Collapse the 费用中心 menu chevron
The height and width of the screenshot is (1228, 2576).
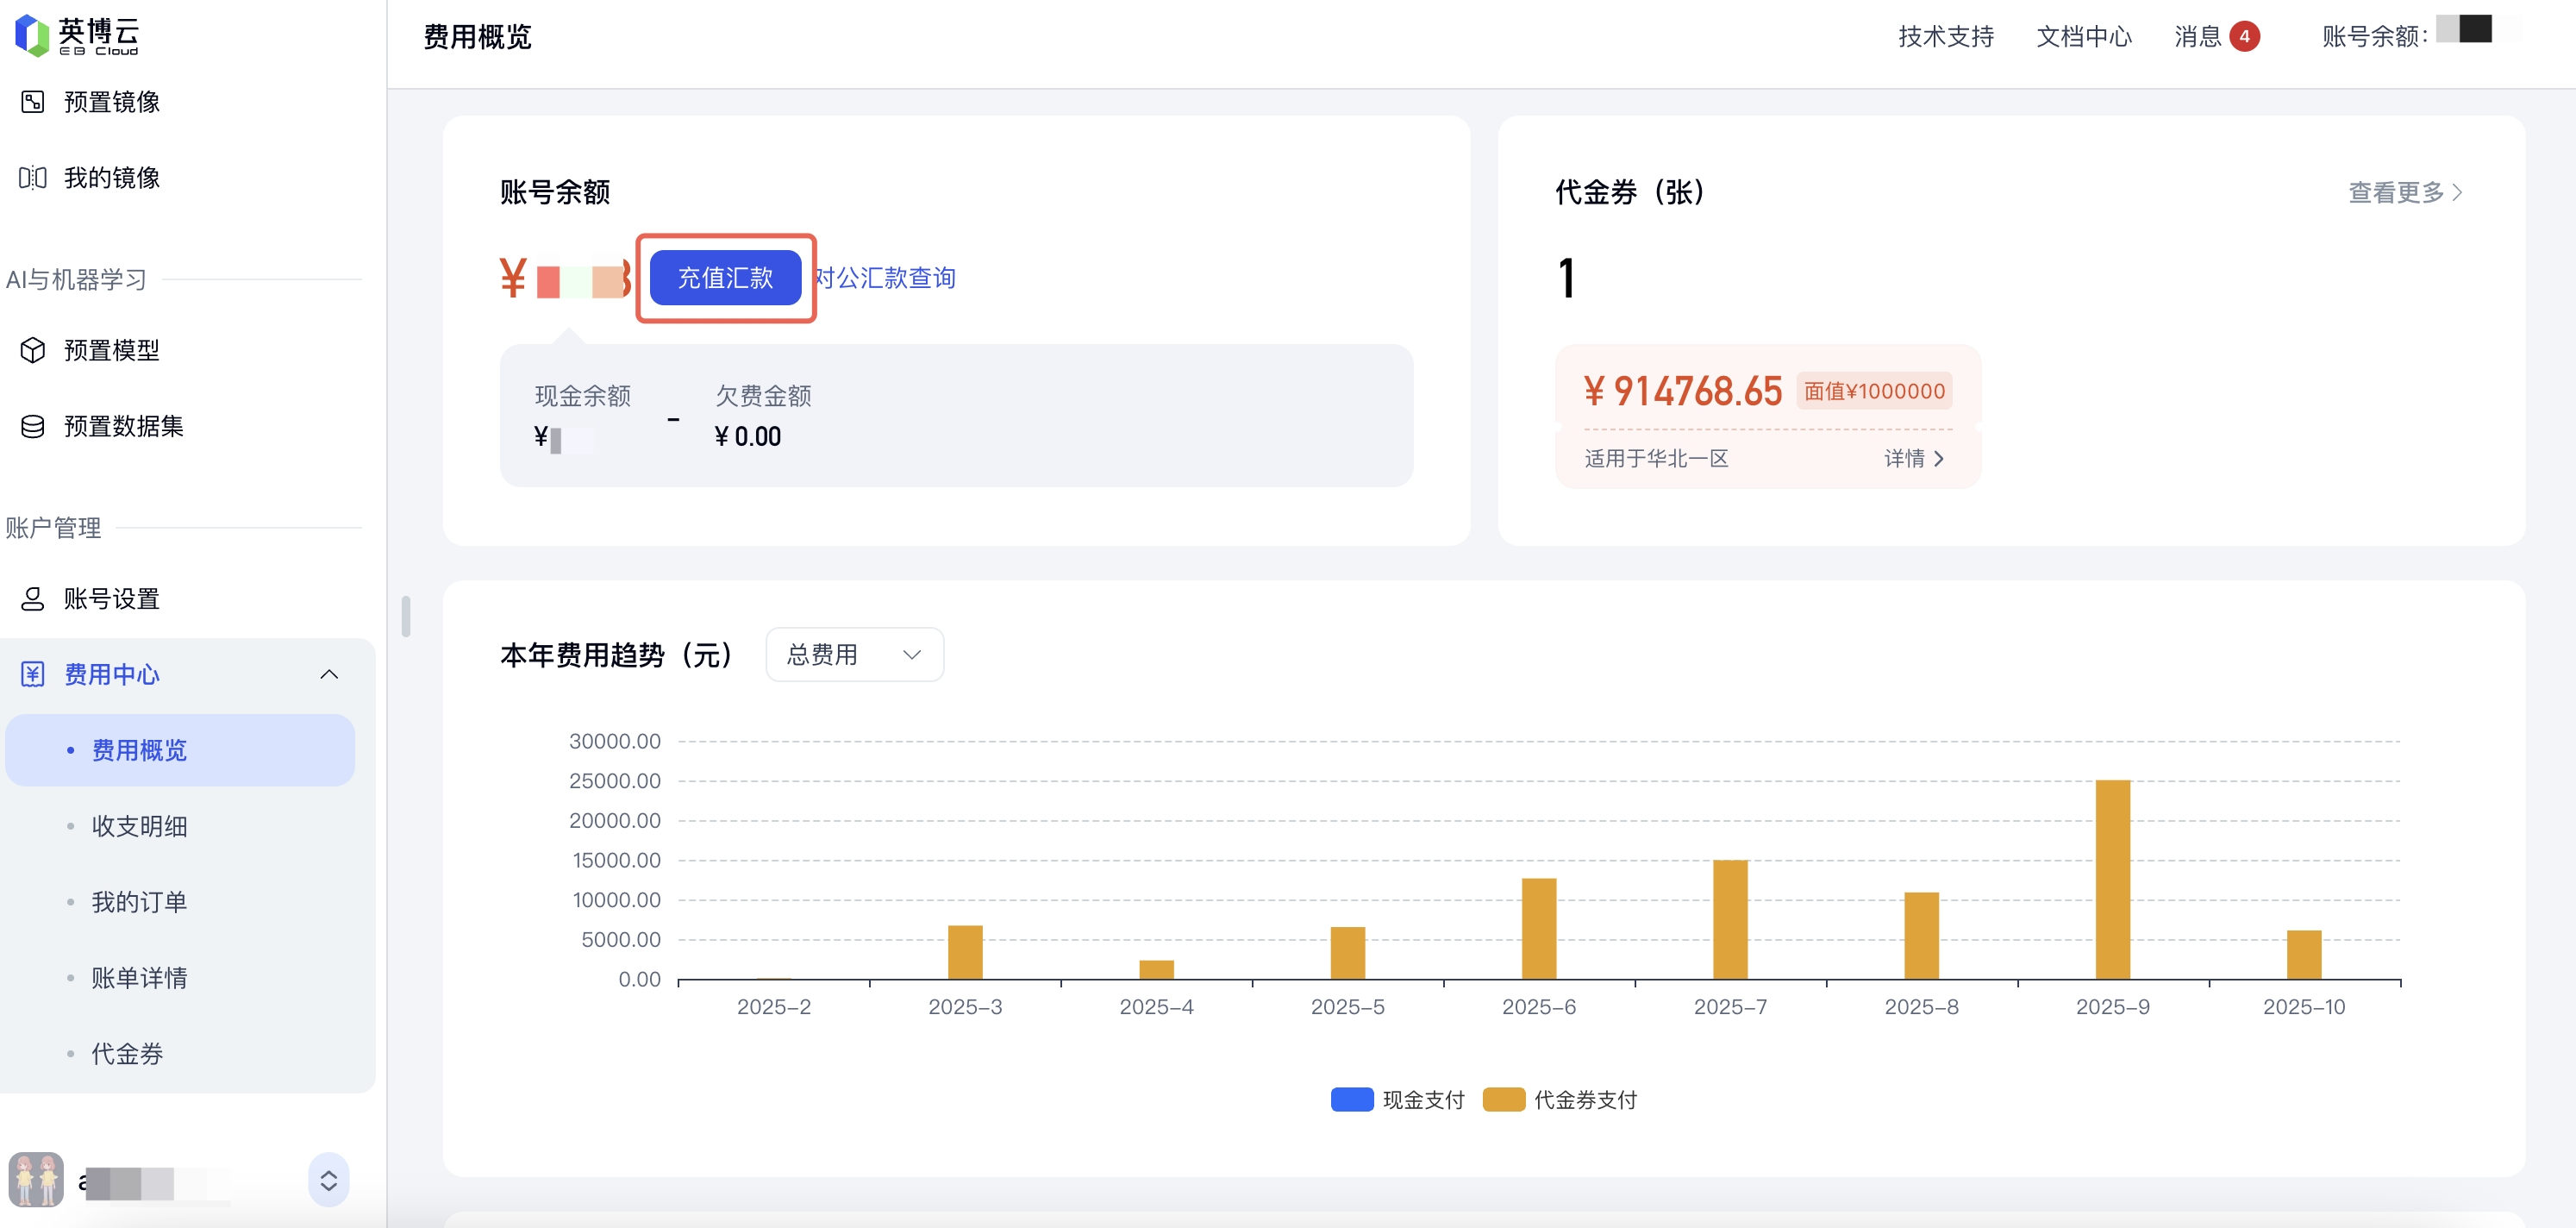[328, 674]
